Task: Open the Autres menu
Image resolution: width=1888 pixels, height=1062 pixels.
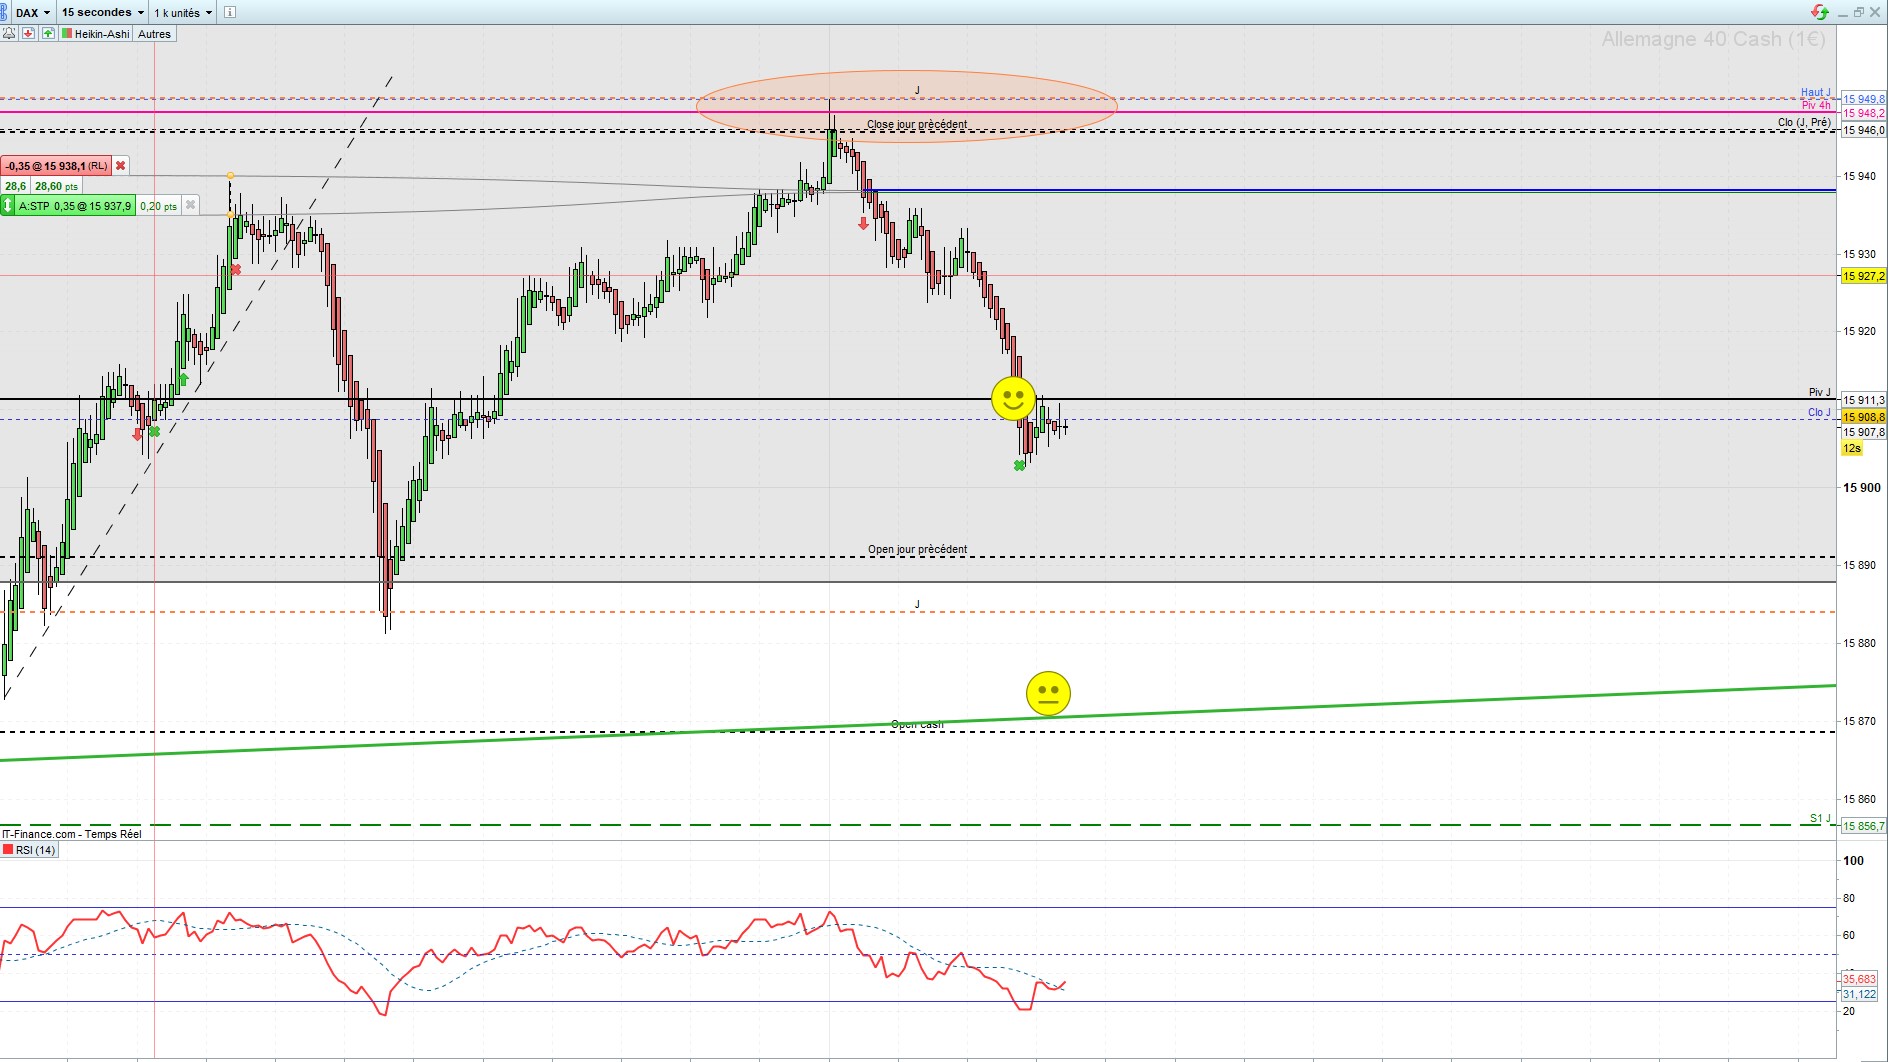Action: click(154, 33)
